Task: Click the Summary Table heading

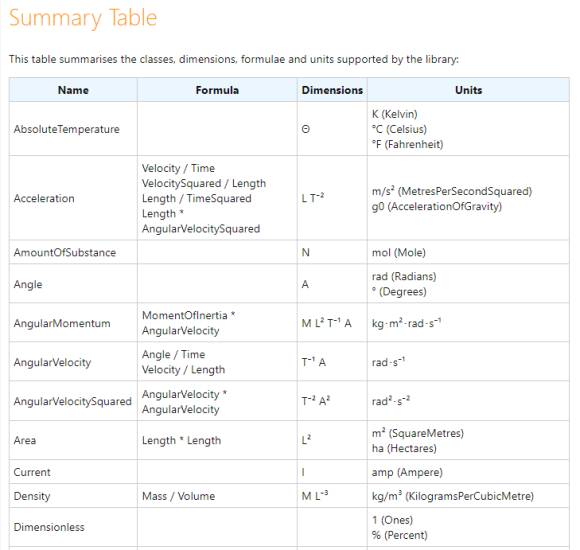Action: (x=83, y=18)
